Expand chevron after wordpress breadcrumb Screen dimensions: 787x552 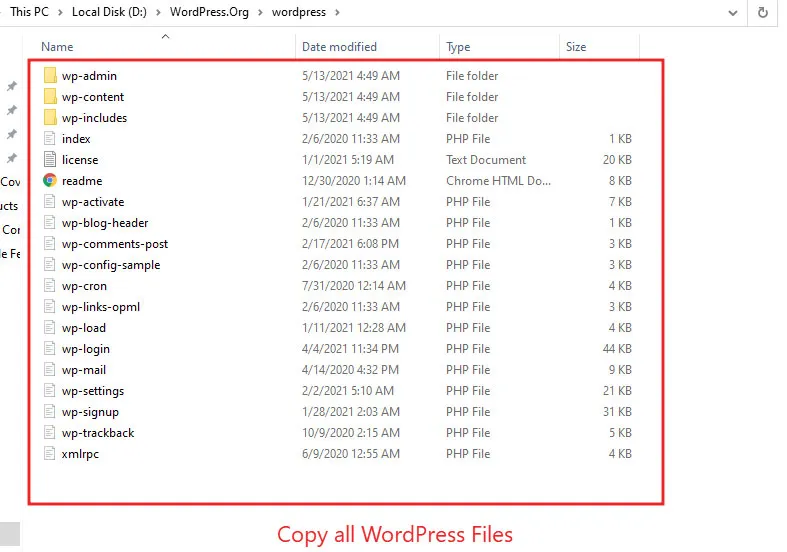click(x=337, y=13)
